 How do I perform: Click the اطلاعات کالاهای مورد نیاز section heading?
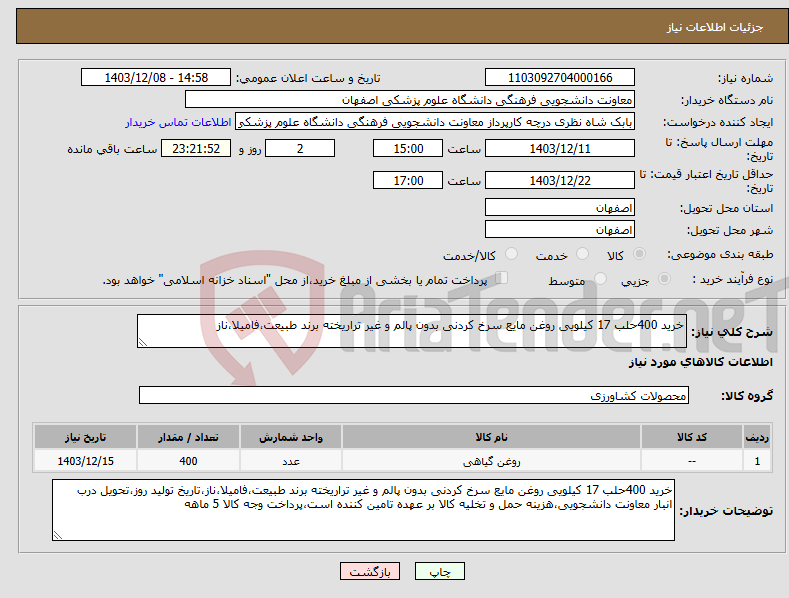point(700,362)
